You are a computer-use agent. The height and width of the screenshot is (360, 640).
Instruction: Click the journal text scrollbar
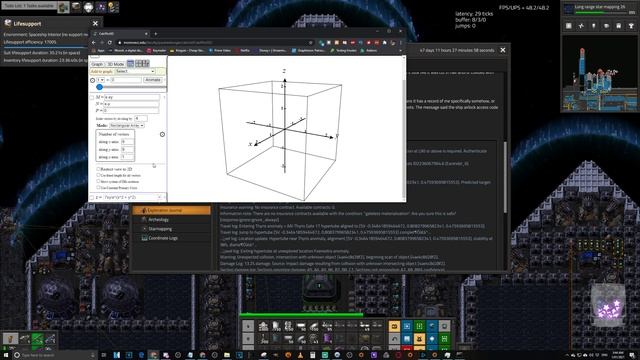pos(505,177)
